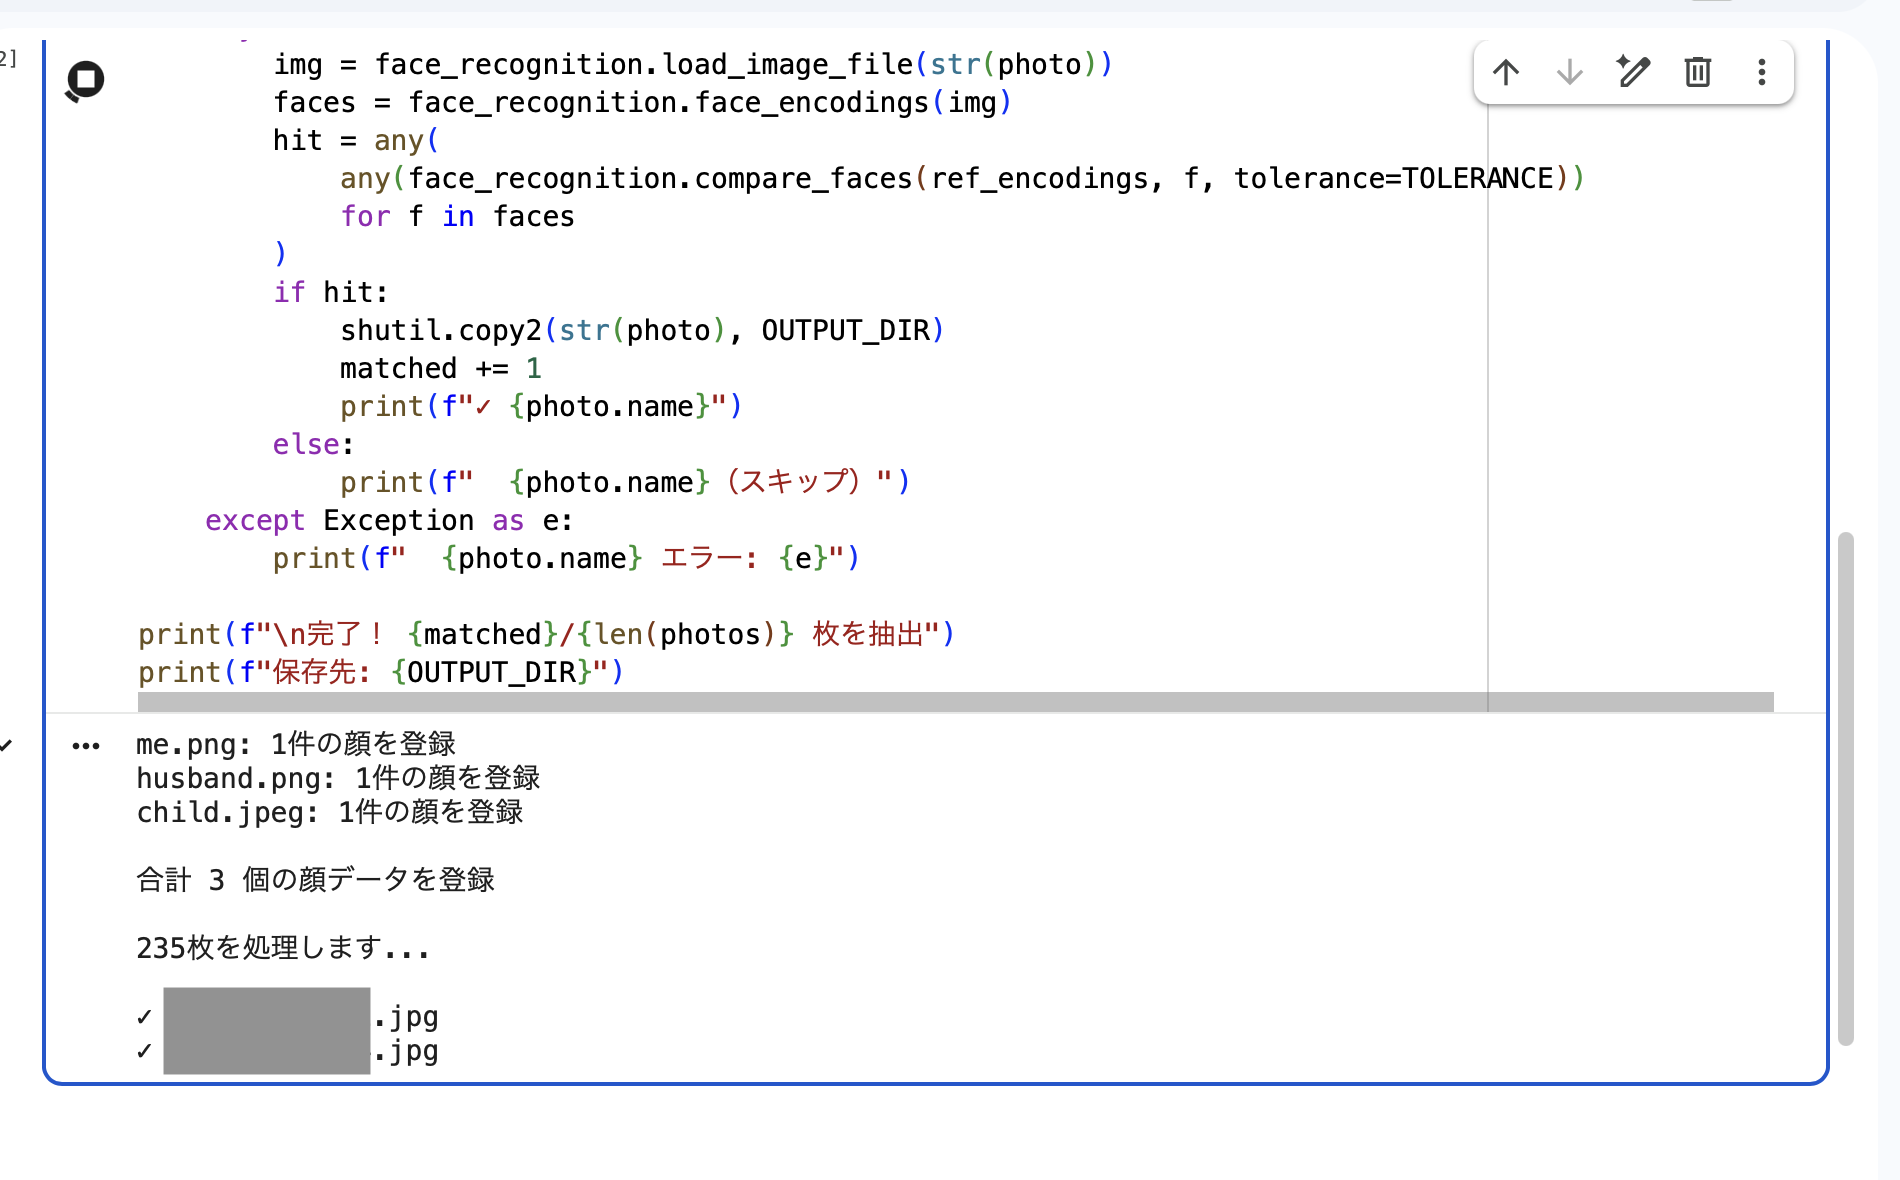Move the cell up with arrow icon

coord(1506,72)
